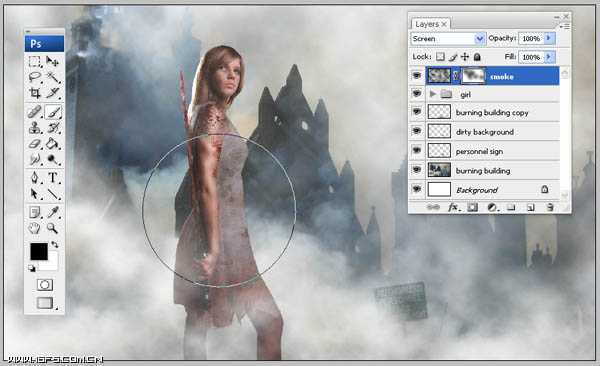
Task: Hide the dirty background layer
Action: (x=417, y=131)
